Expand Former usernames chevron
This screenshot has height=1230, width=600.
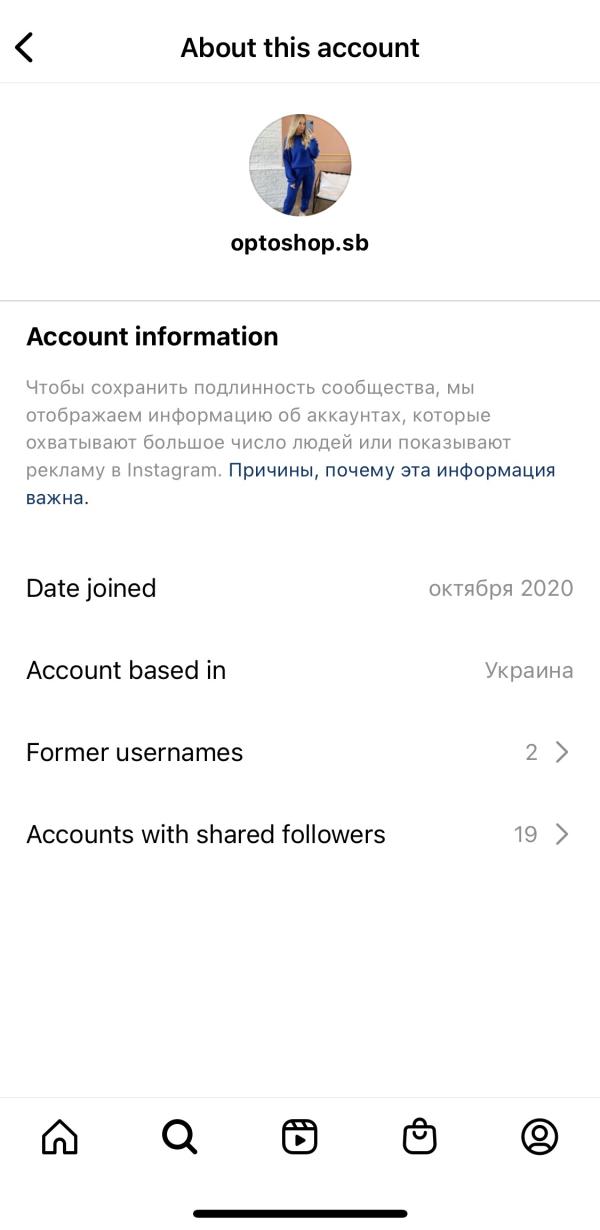[562, 752]
